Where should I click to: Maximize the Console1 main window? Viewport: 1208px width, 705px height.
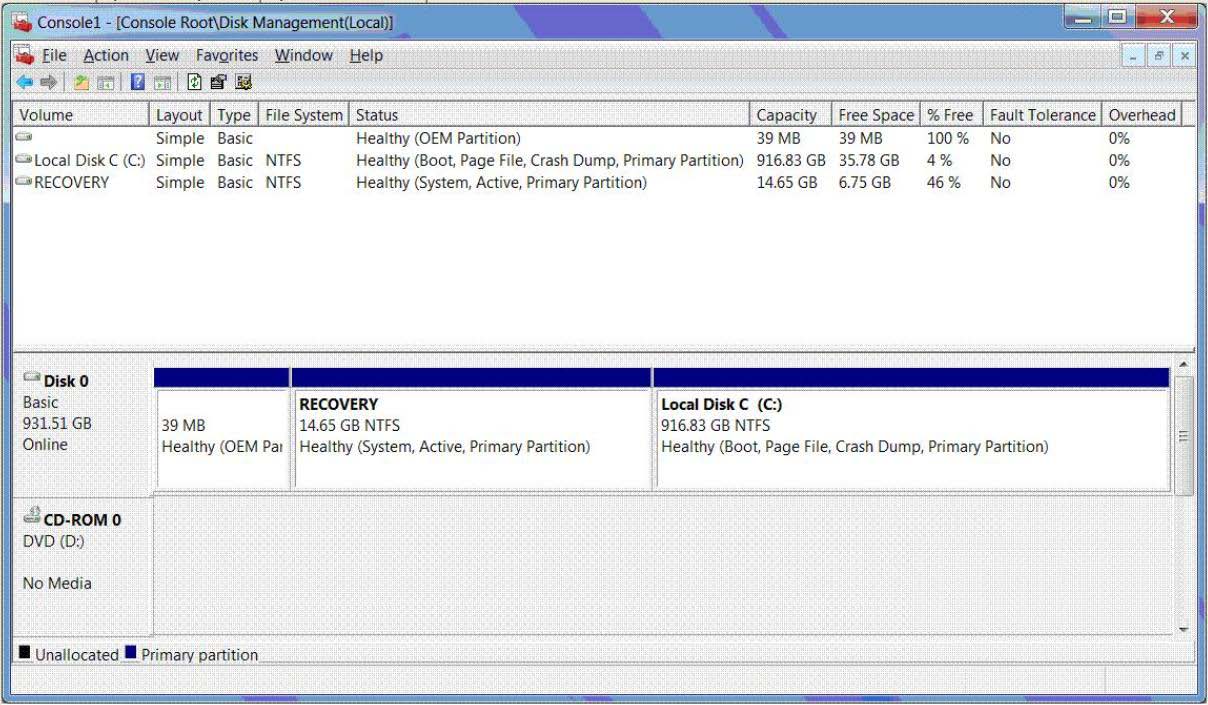pyautogui.click(x=1117, y=17)
